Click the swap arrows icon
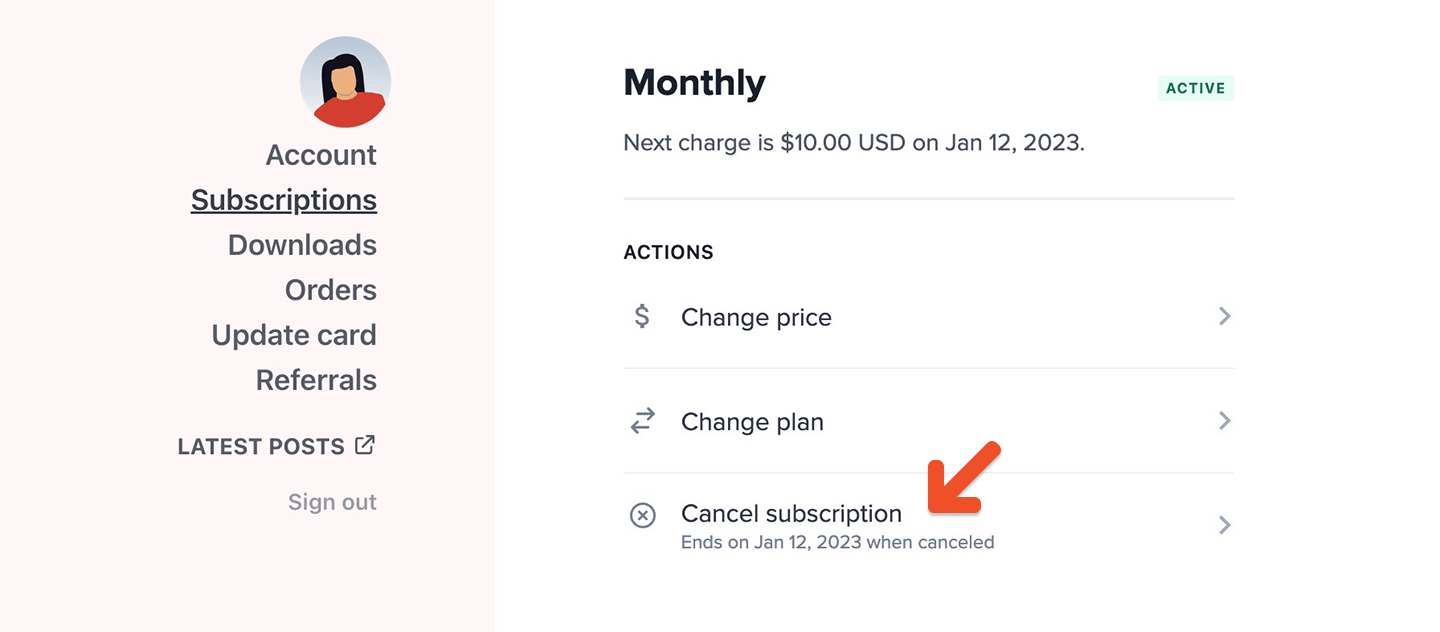Viewport: 1440px width, 632px height. click(642, 421)
